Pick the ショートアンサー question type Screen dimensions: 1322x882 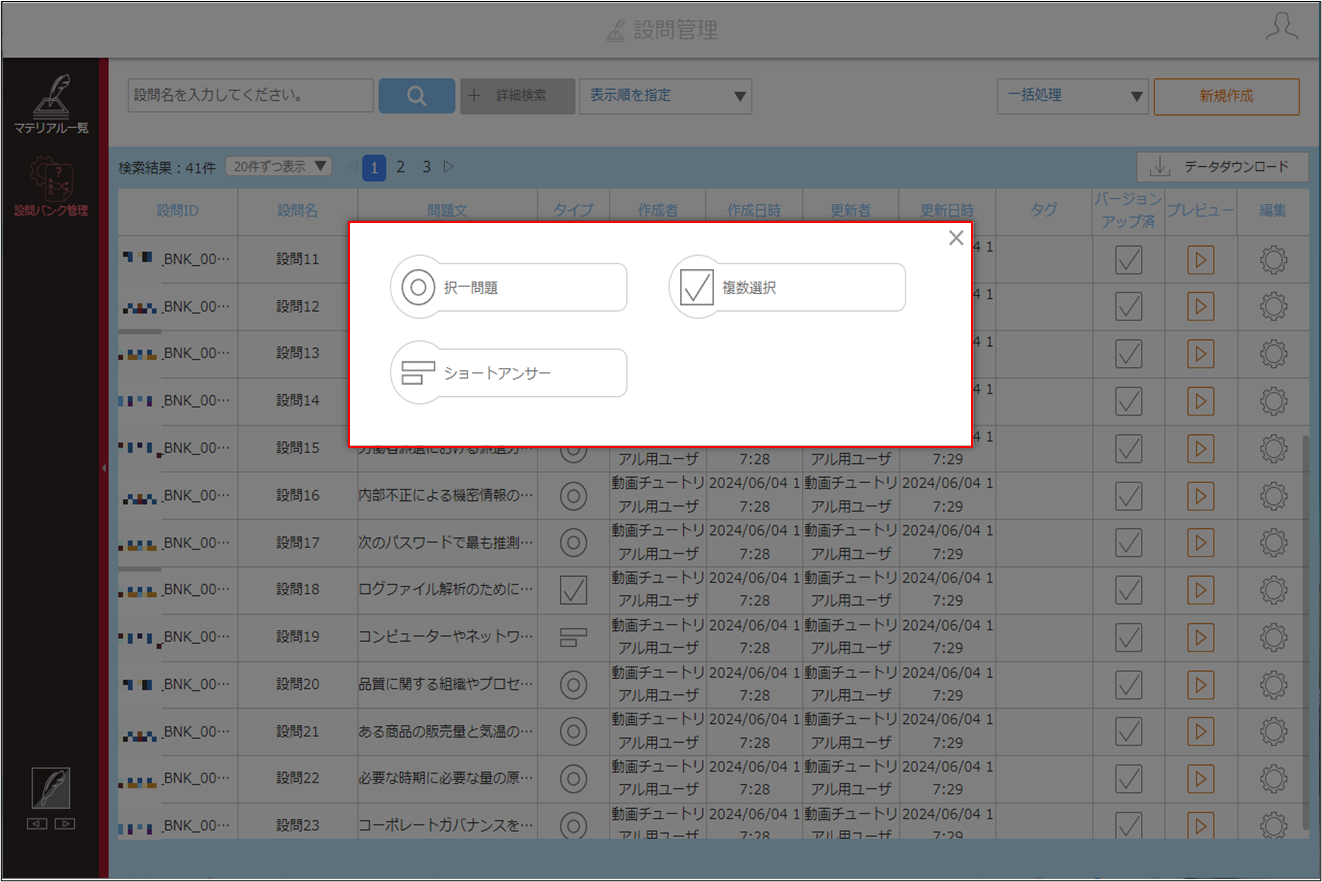tap(509, 374)
